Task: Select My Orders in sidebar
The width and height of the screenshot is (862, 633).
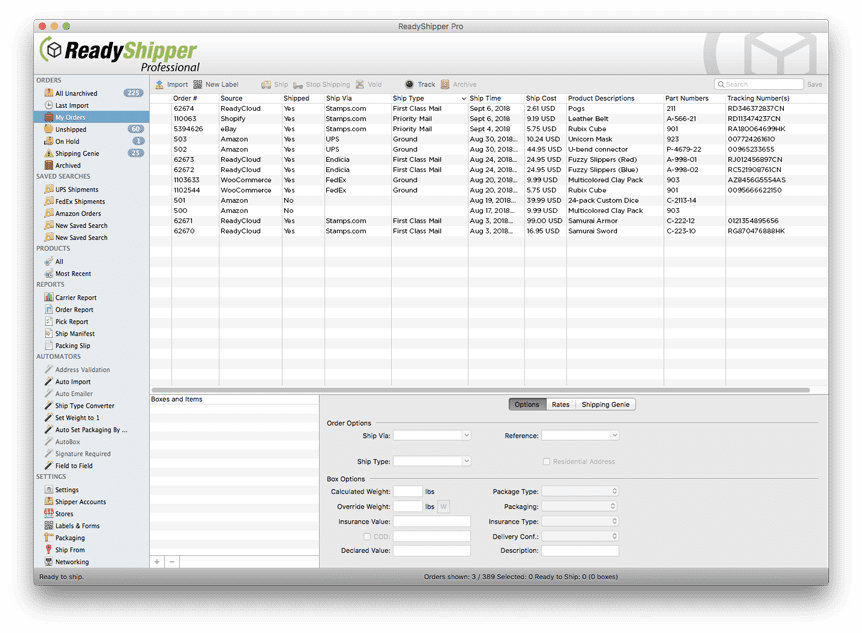Action: coord(91,117)
